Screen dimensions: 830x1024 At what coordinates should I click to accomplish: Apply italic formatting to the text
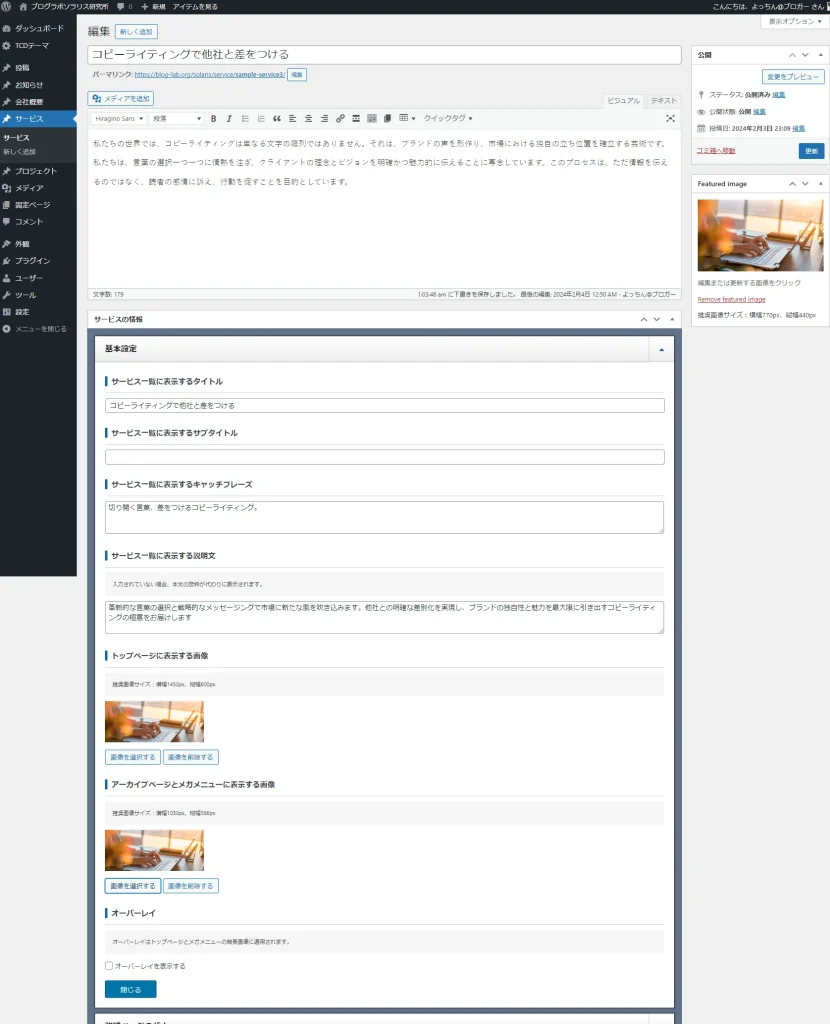pos(228,117)
